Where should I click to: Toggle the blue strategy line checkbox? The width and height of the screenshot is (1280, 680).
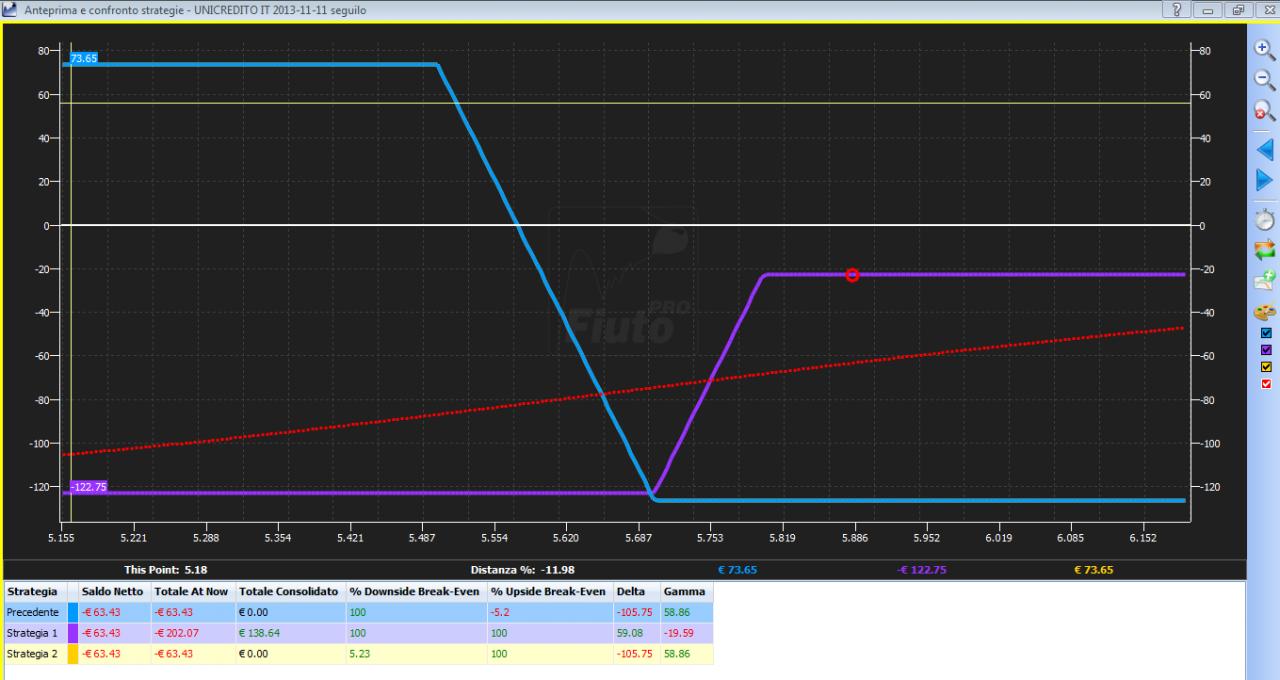(x=1267, y=333)
